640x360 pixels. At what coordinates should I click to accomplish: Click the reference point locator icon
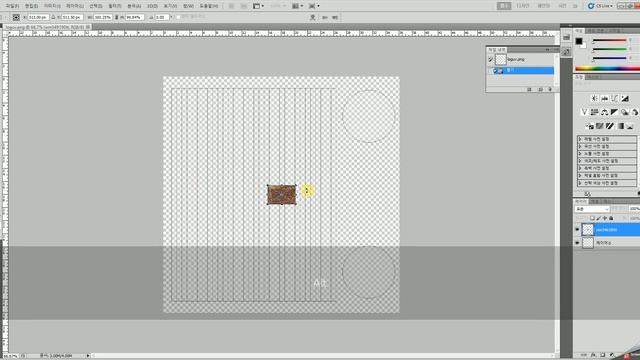(x=16, y=17)
